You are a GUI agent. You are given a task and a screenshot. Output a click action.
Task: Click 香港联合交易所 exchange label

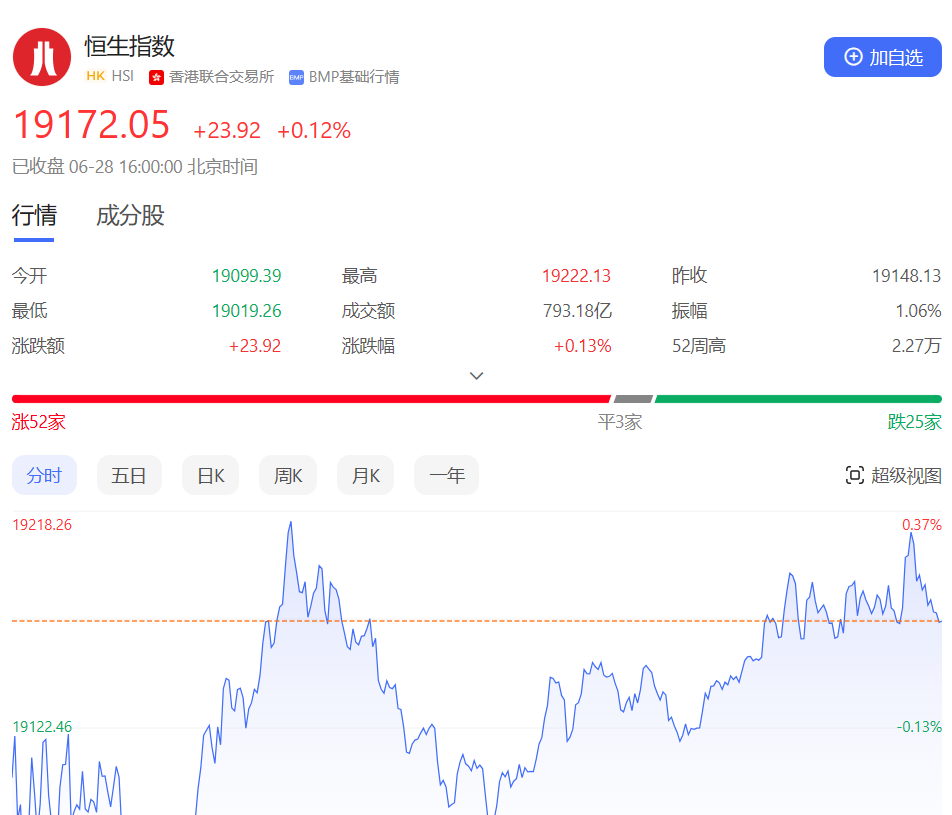tap(221, 77)
